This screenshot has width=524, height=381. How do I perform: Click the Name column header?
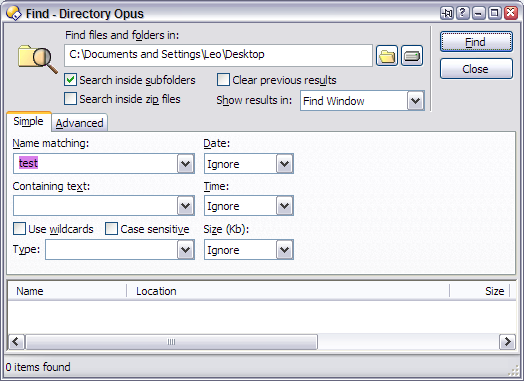point(67,291)
